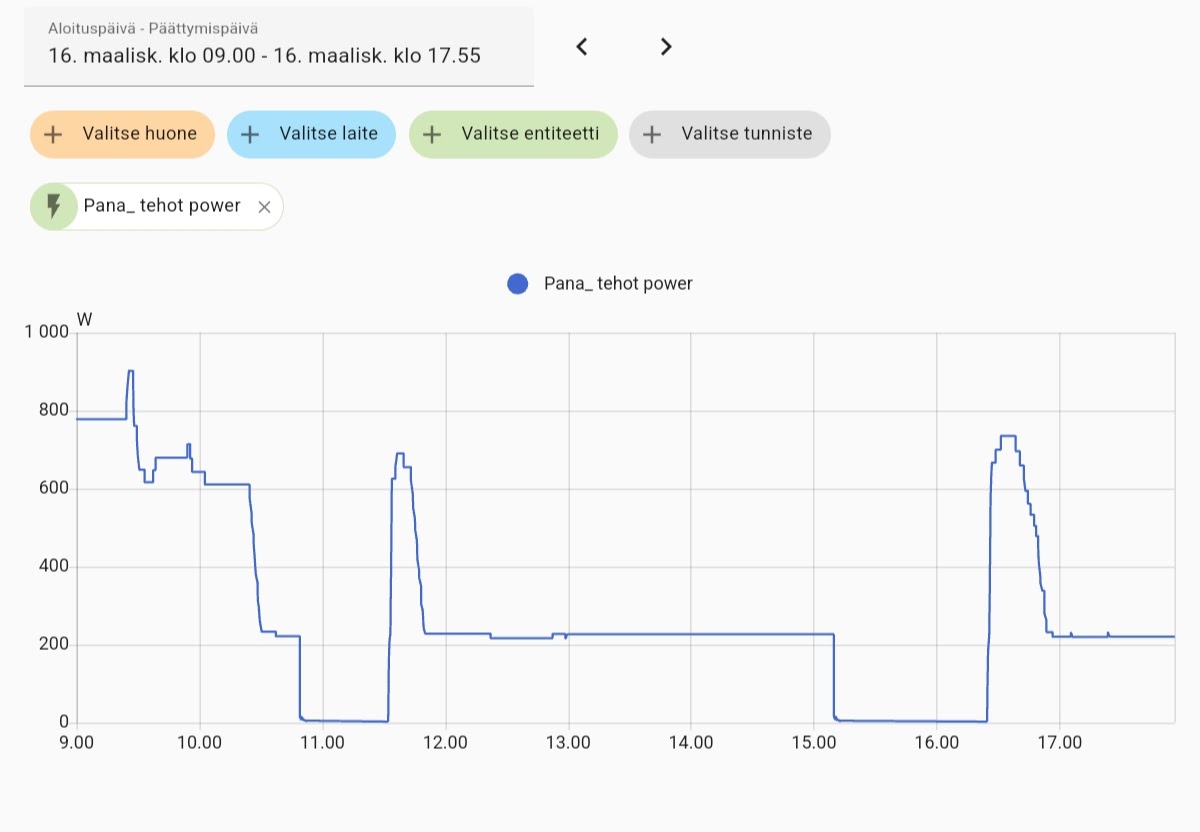Click the 900 W peak near 9.30

[x=130, y=372]
